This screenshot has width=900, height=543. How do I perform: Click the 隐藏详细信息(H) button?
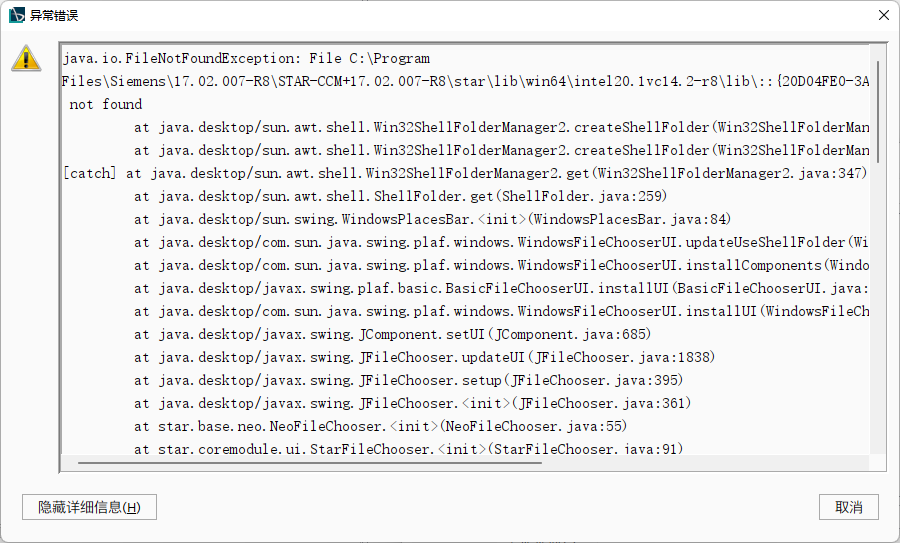tap(89, 507)
